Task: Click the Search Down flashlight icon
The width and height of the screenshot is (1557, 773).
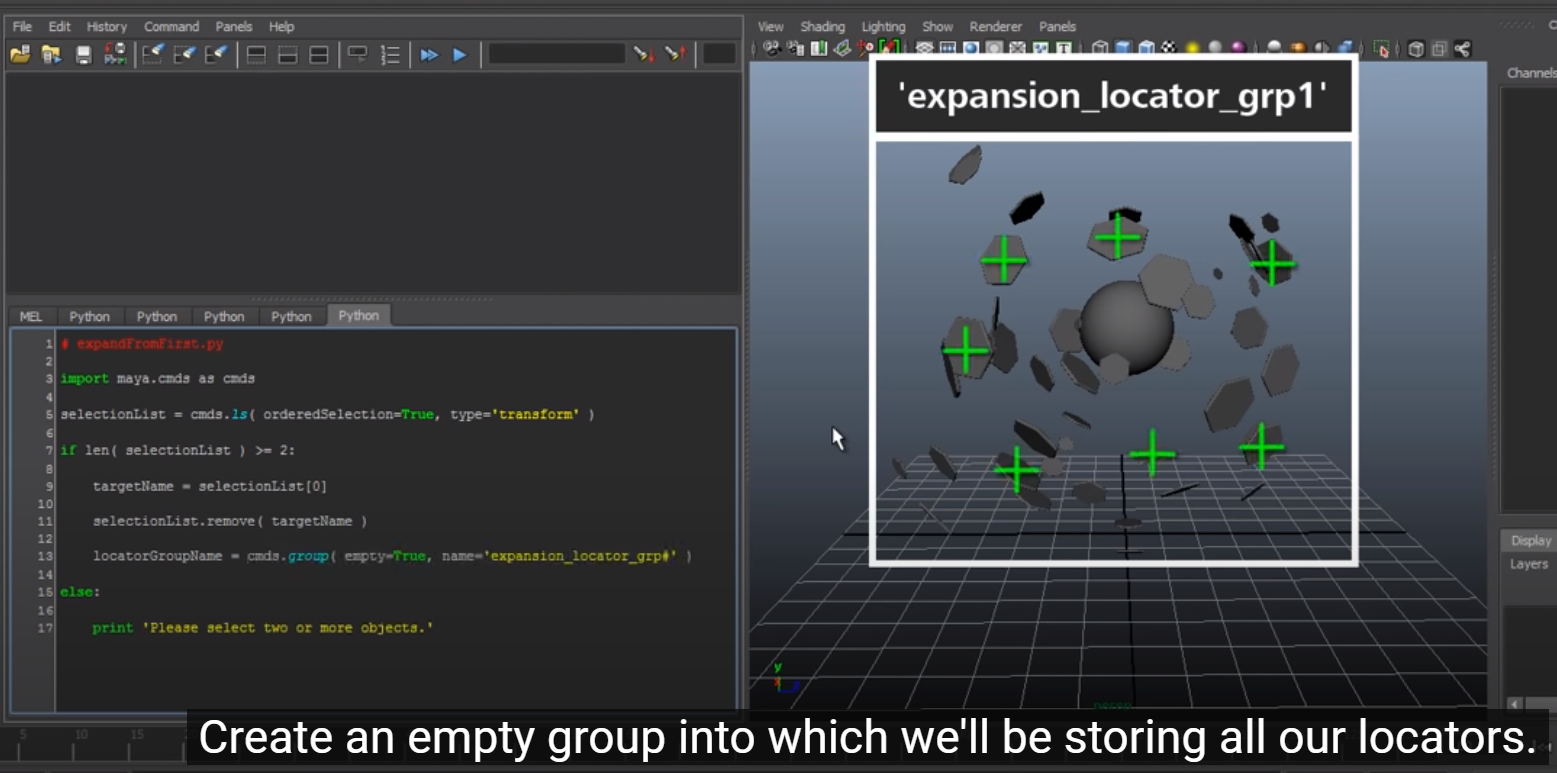Action: pos(644,54)
